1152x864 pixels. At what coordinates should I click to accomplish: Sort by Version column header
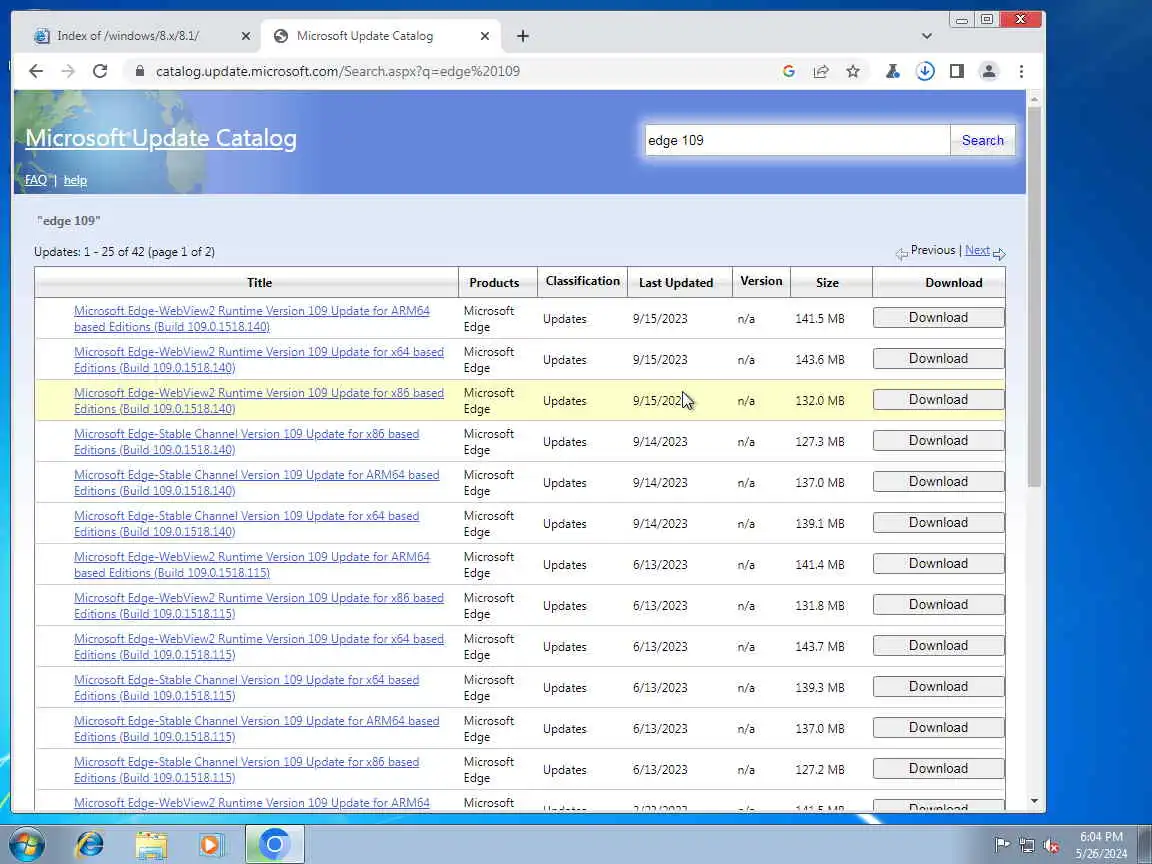[x=761, y=281]
